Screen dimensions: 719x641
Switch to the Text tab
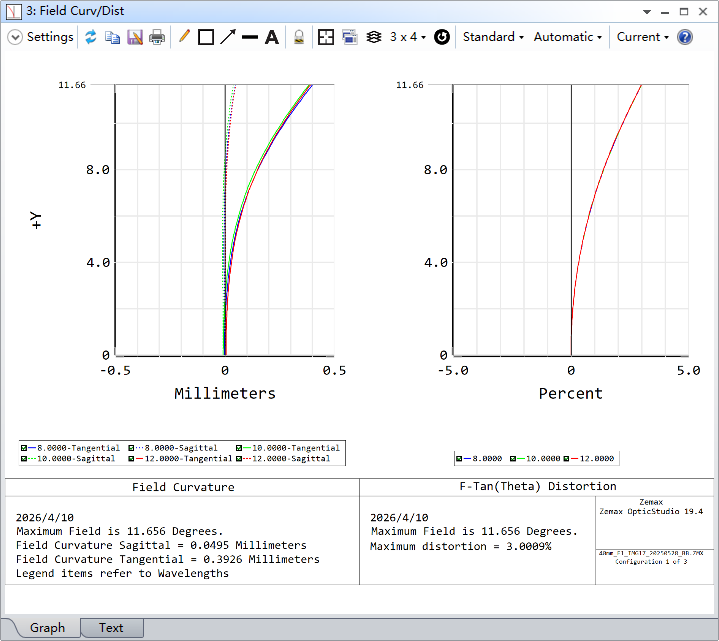coord(111,628)
